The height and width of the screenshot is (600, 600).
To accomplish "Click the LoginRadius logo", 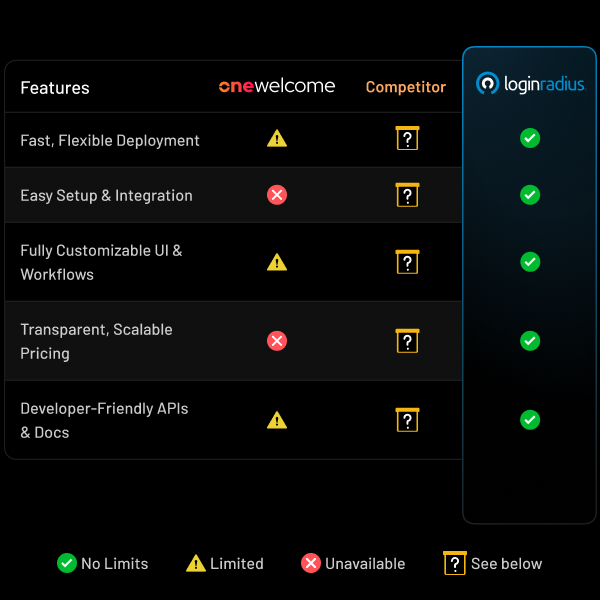I will (x=530, y=83).
